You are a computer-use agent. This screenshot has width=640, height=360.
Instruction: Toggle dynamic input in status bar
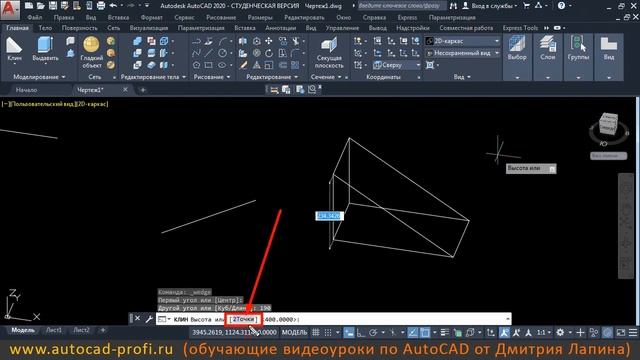pos(349,333)
